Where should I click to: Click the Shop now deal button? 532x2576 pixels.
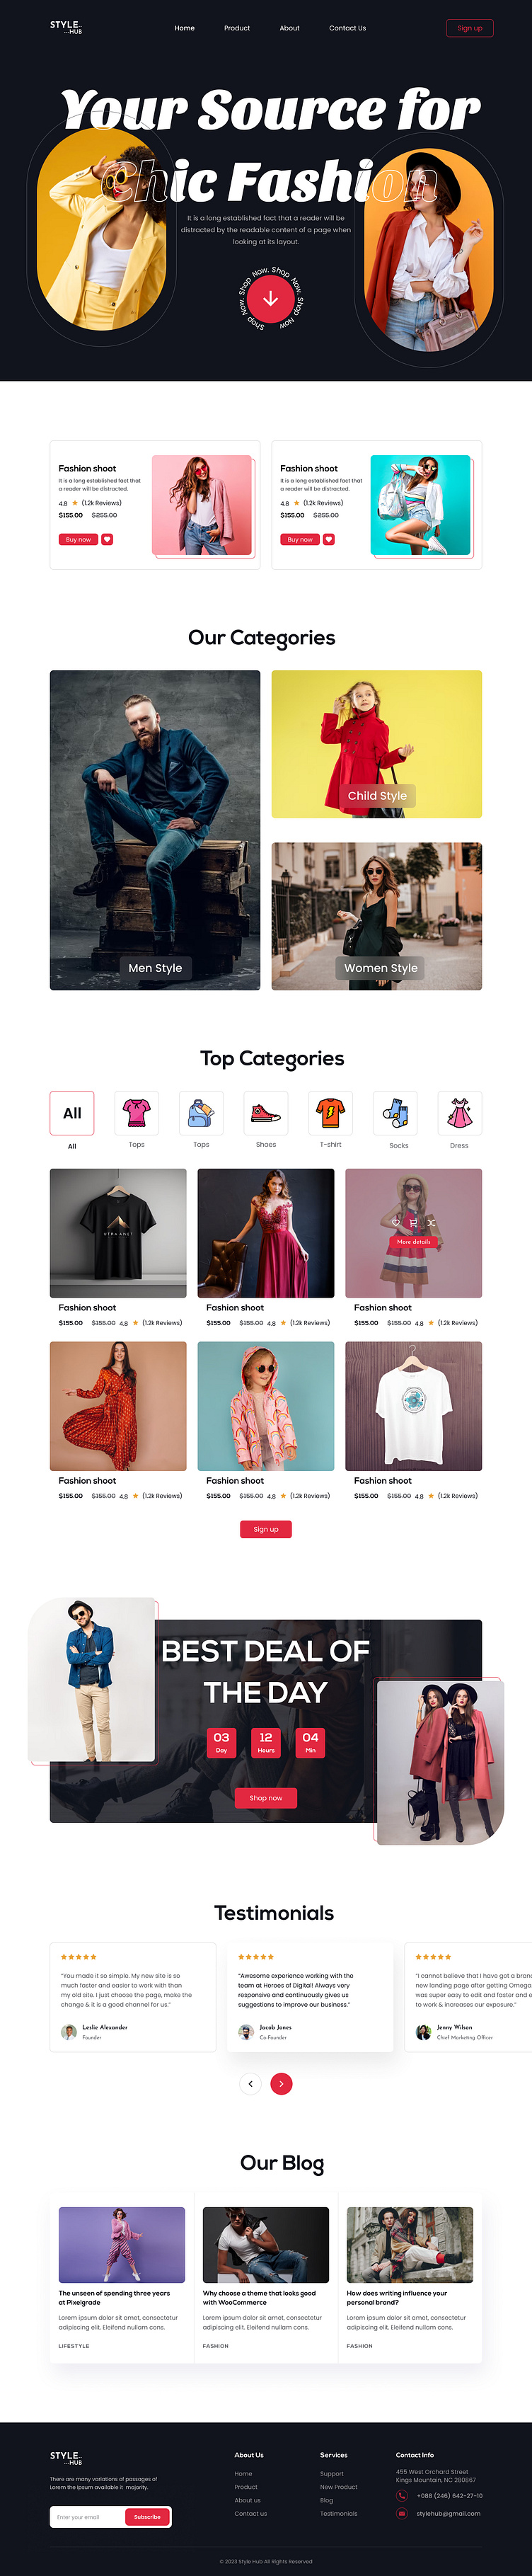coord(266,1798)
